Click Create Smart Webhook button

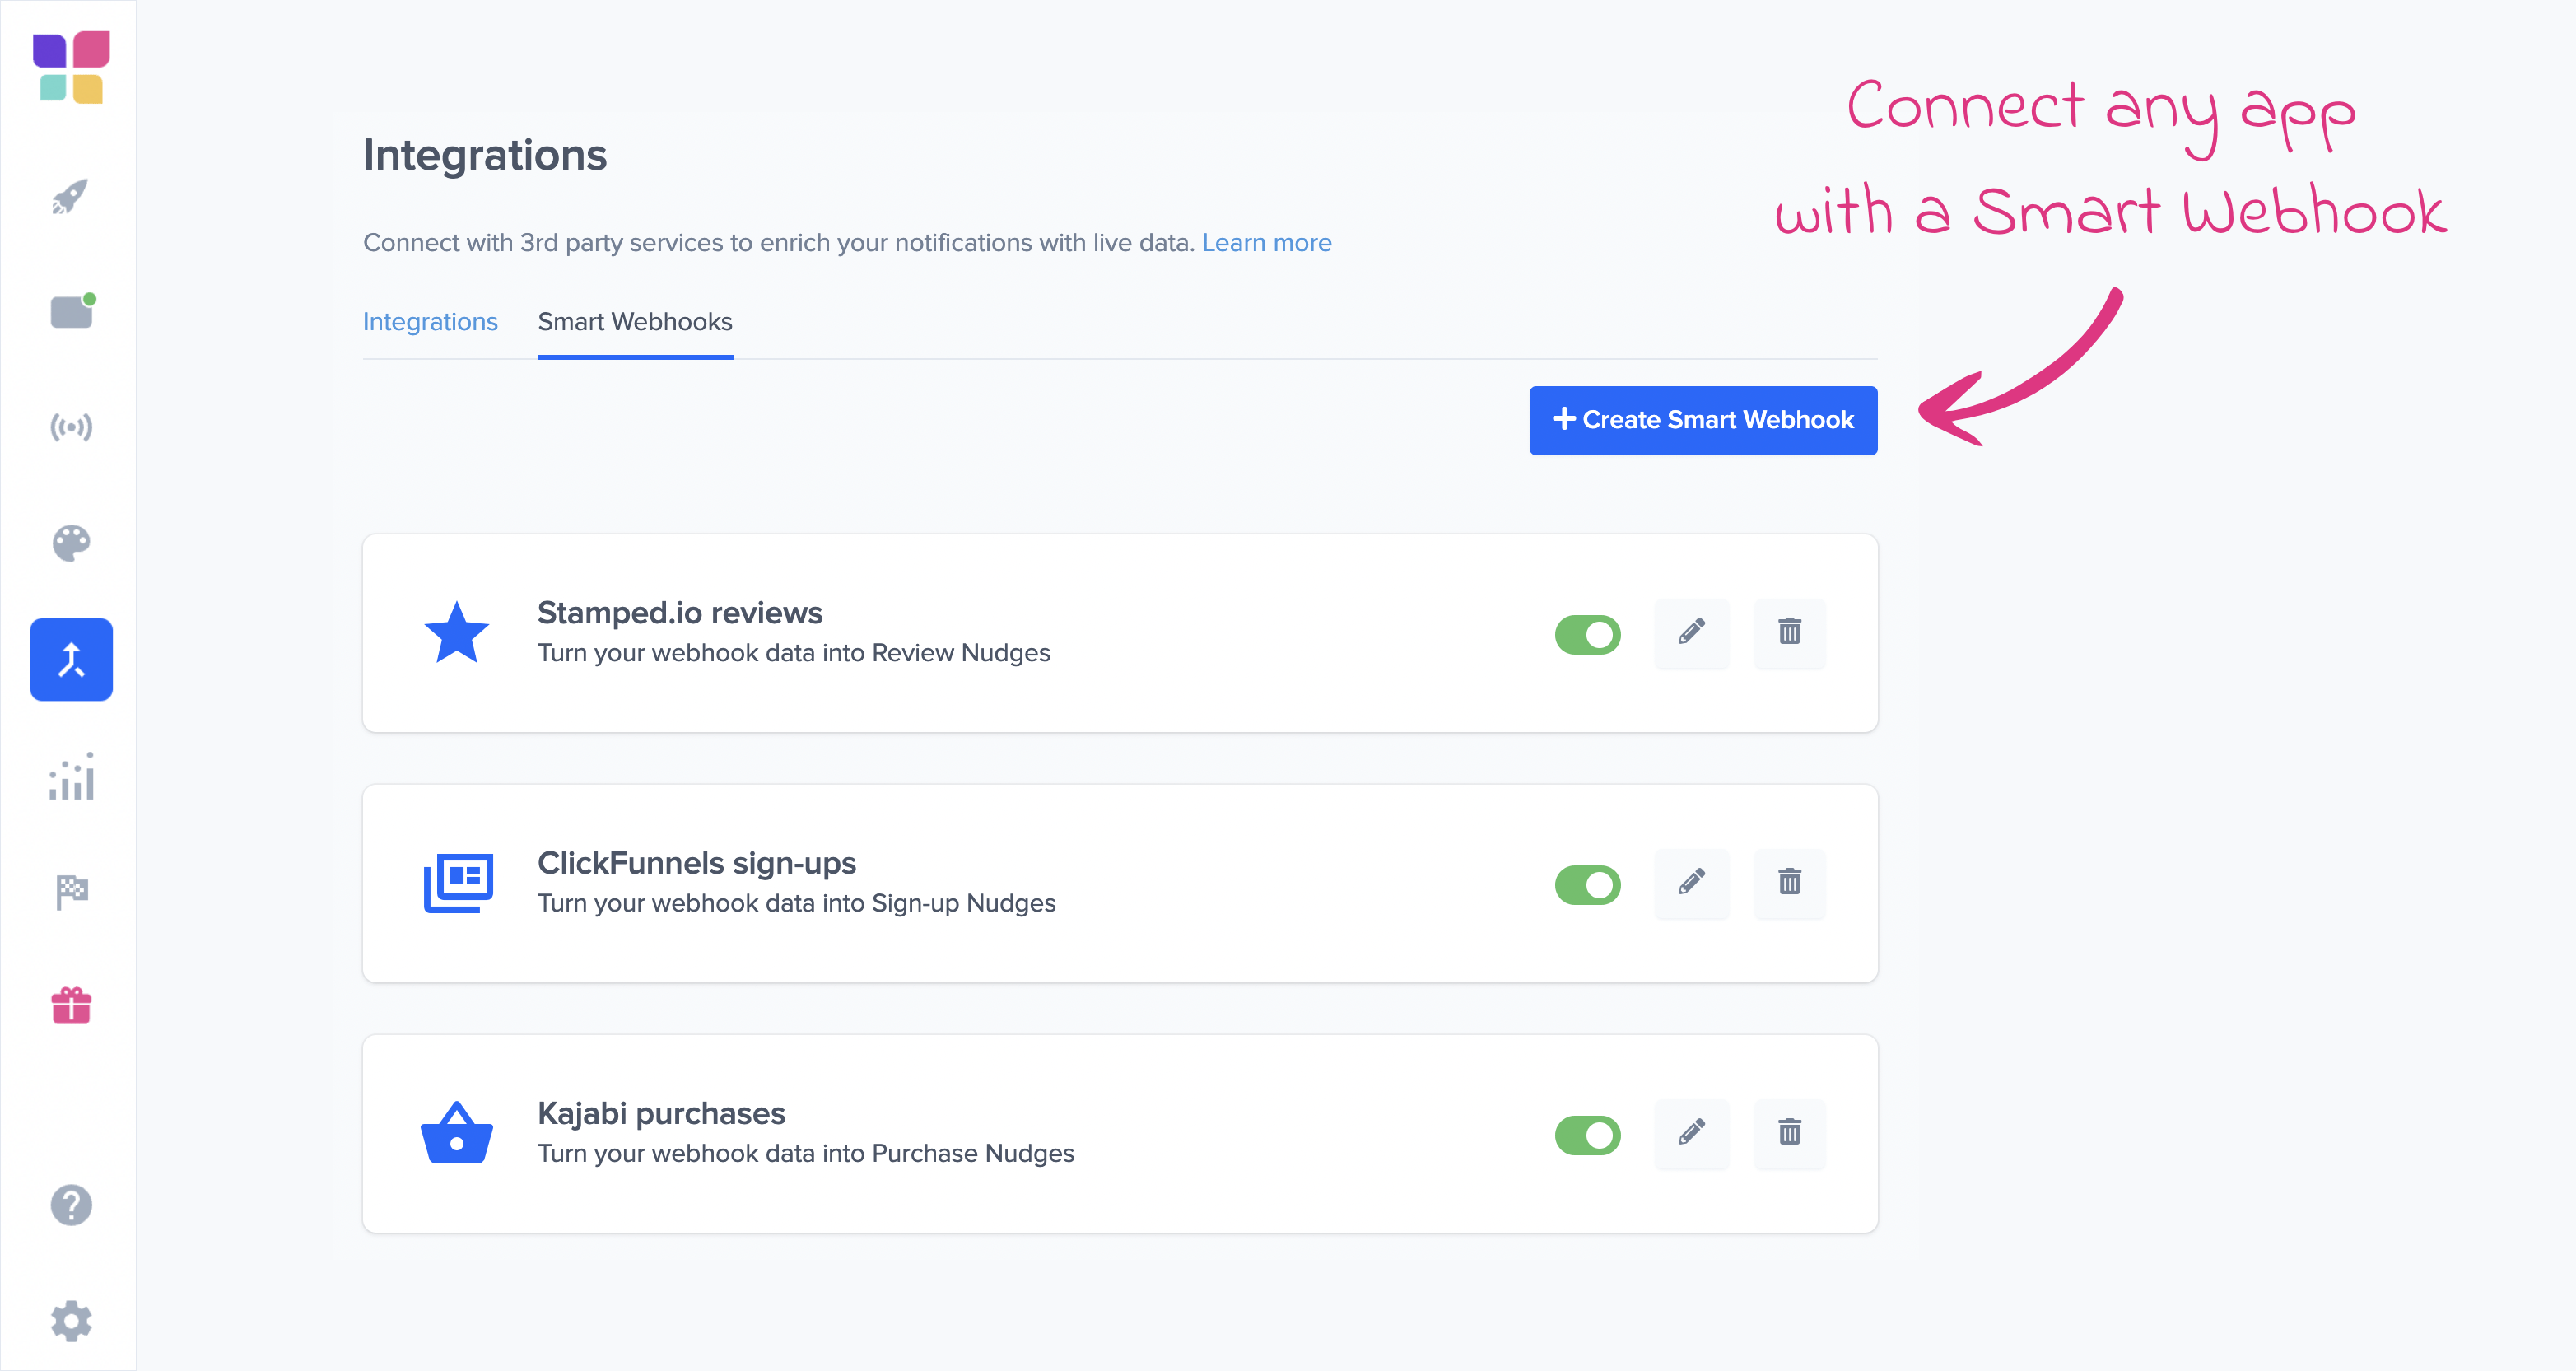coord(1702,420)
